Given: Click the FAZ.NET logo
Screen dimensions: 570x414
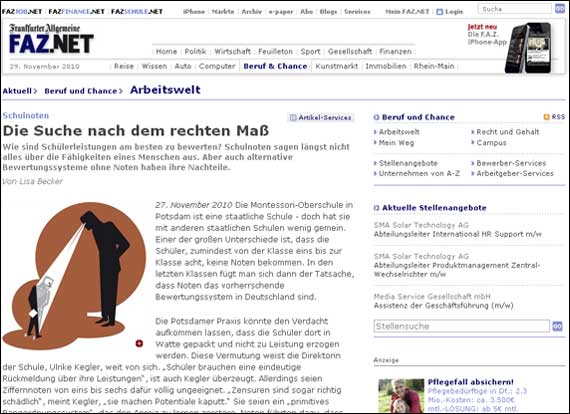Looking at the screenshot, I should [x=51, y=39].
